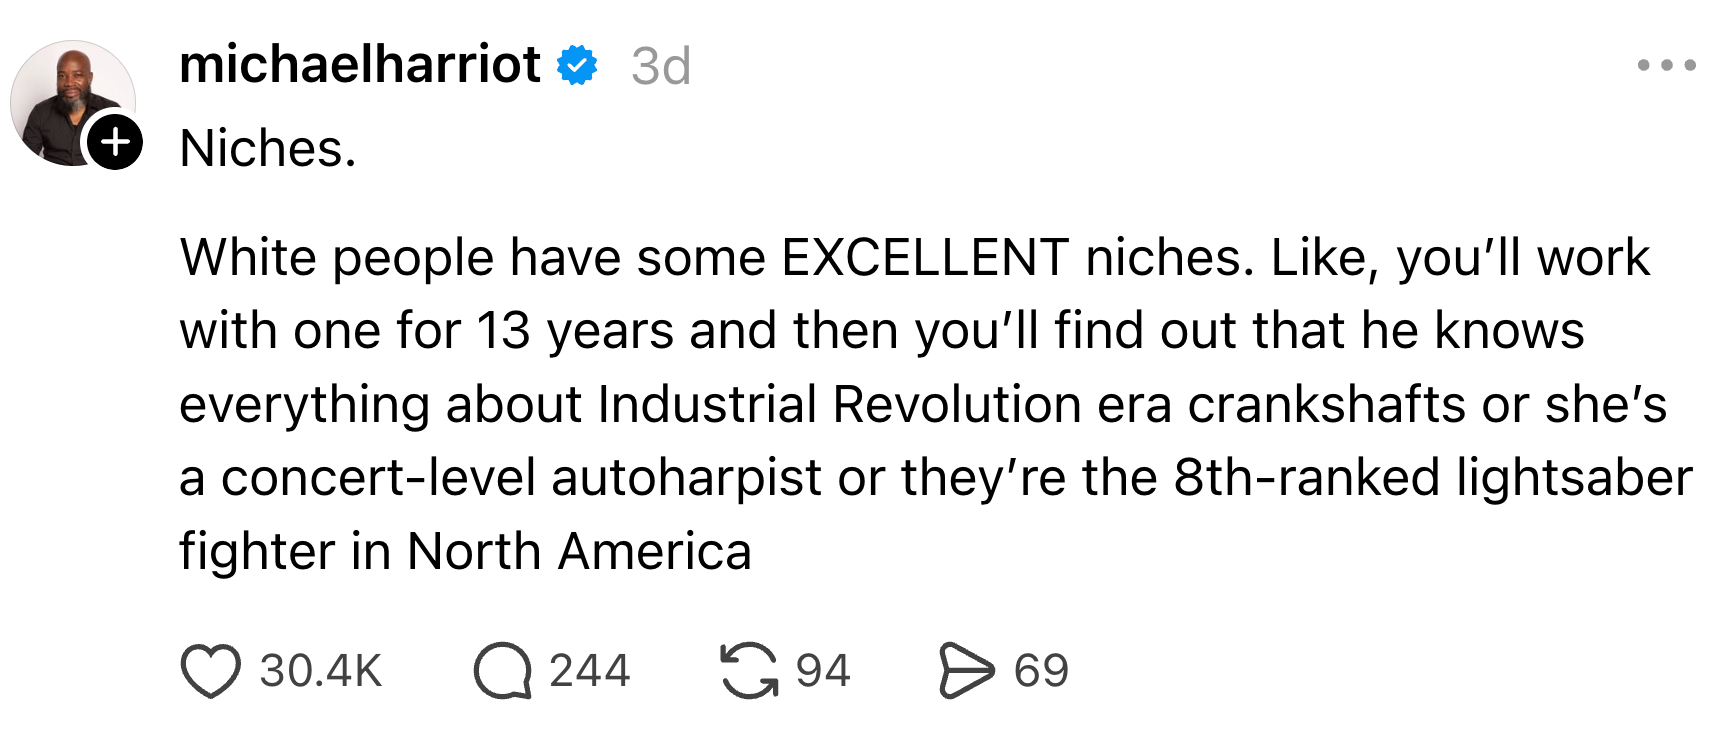Click the word "lightsaber" in the post
The width and height of the screenshot is (1722, 730).
1574,478
